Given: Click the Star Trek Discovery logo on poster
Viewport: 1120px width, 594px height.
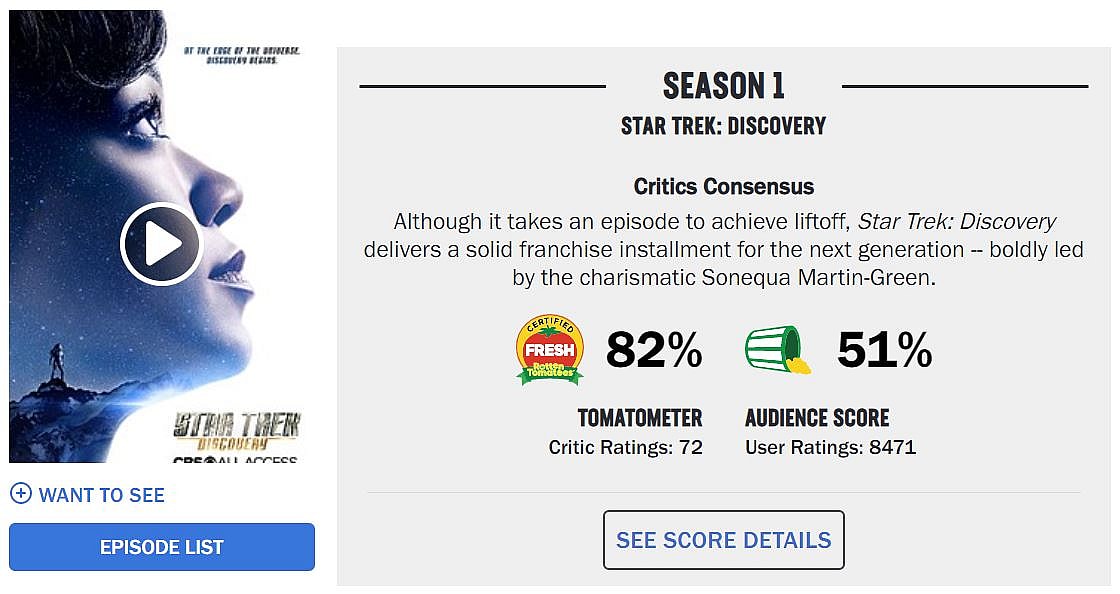Looking at the screenshot, I should tap(237, 429).
